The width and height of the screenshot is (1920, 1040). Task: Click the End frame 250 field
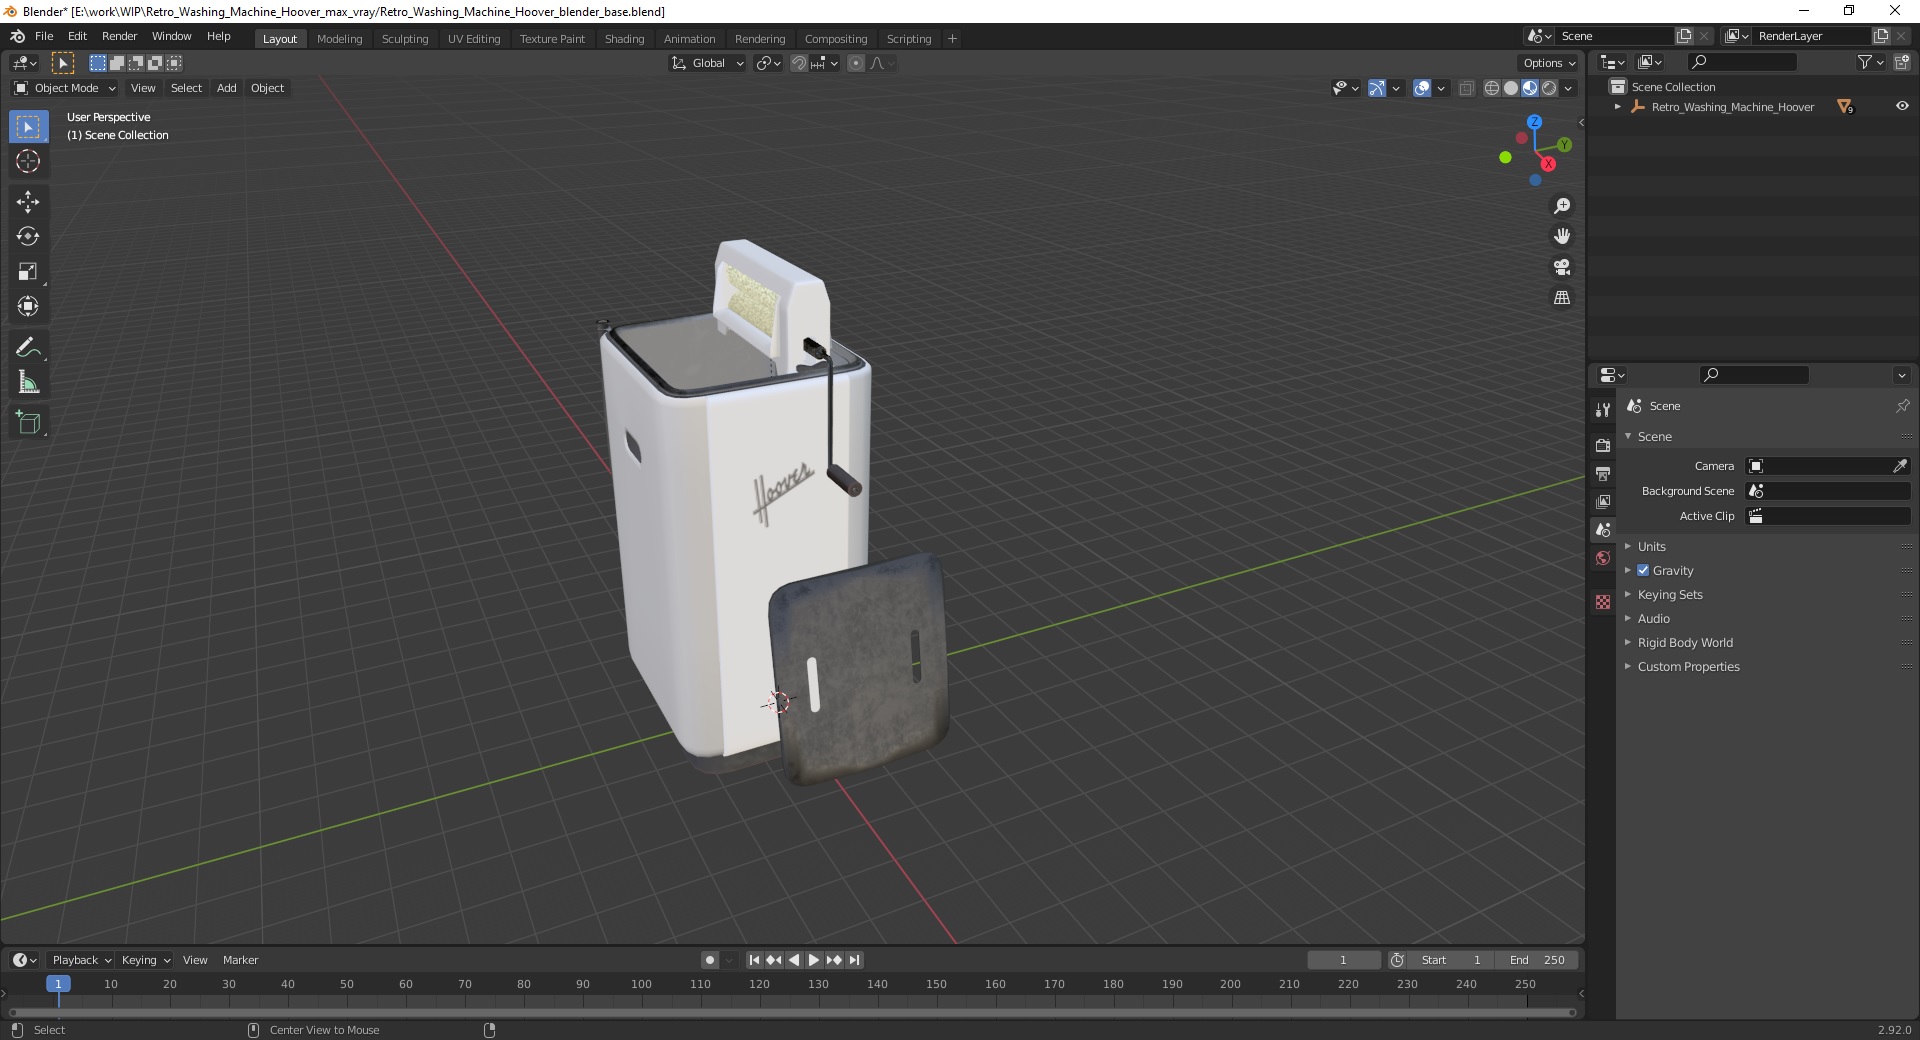pos(1538,960)
